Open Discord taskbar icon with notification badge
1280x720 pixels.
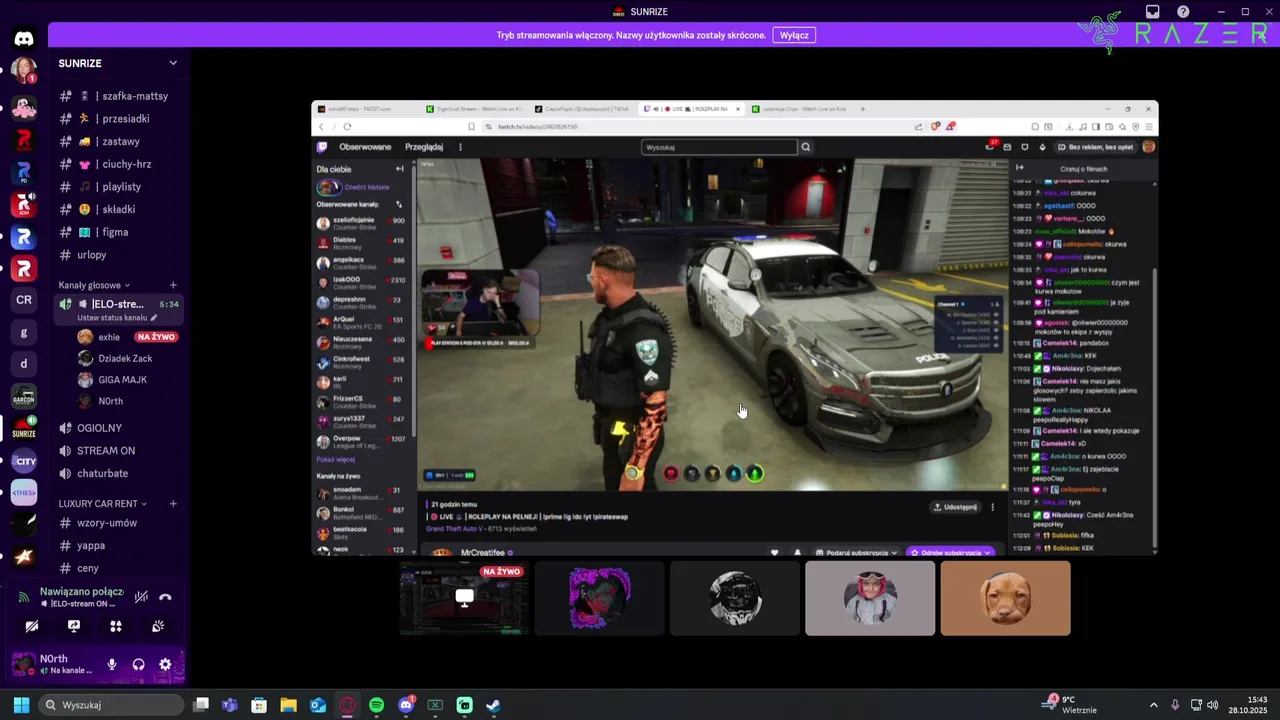tap(406, 705)
